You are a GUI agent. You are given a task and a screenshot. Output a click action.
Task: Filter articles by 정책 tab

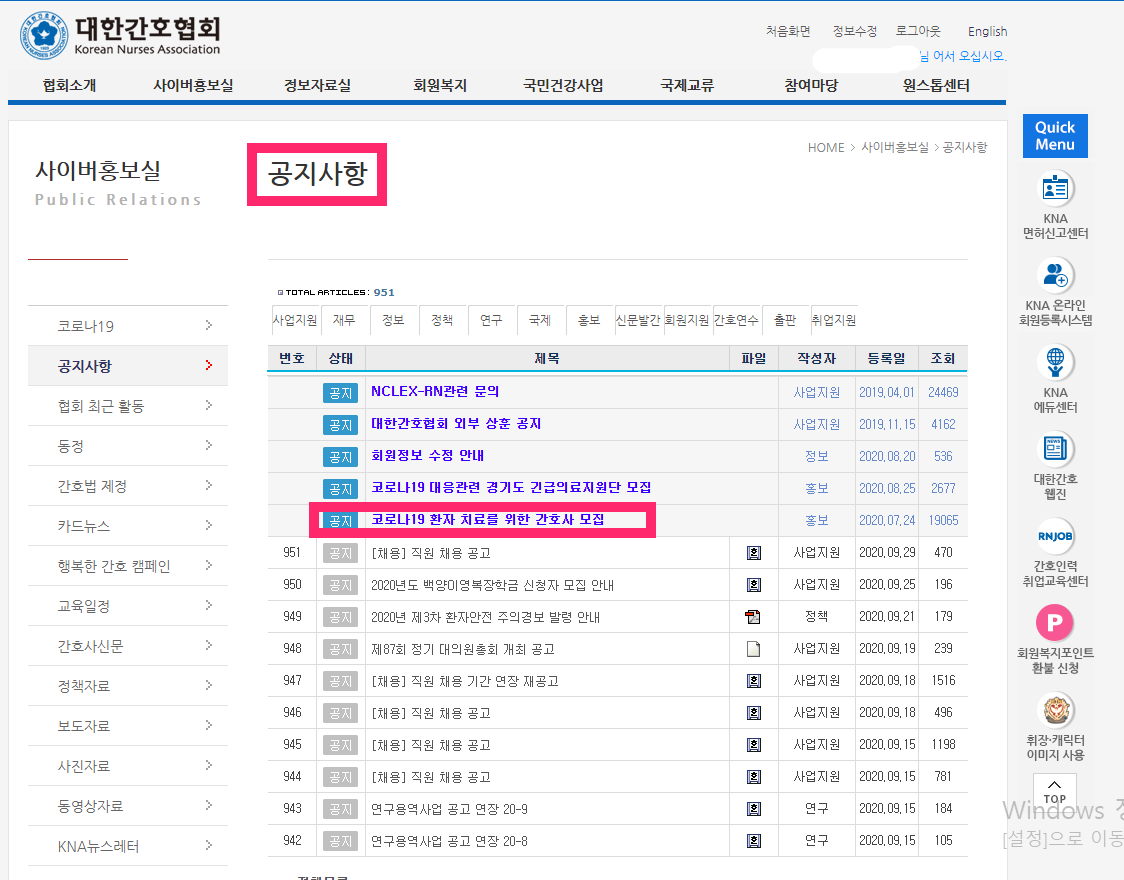(x=442, y=320)
